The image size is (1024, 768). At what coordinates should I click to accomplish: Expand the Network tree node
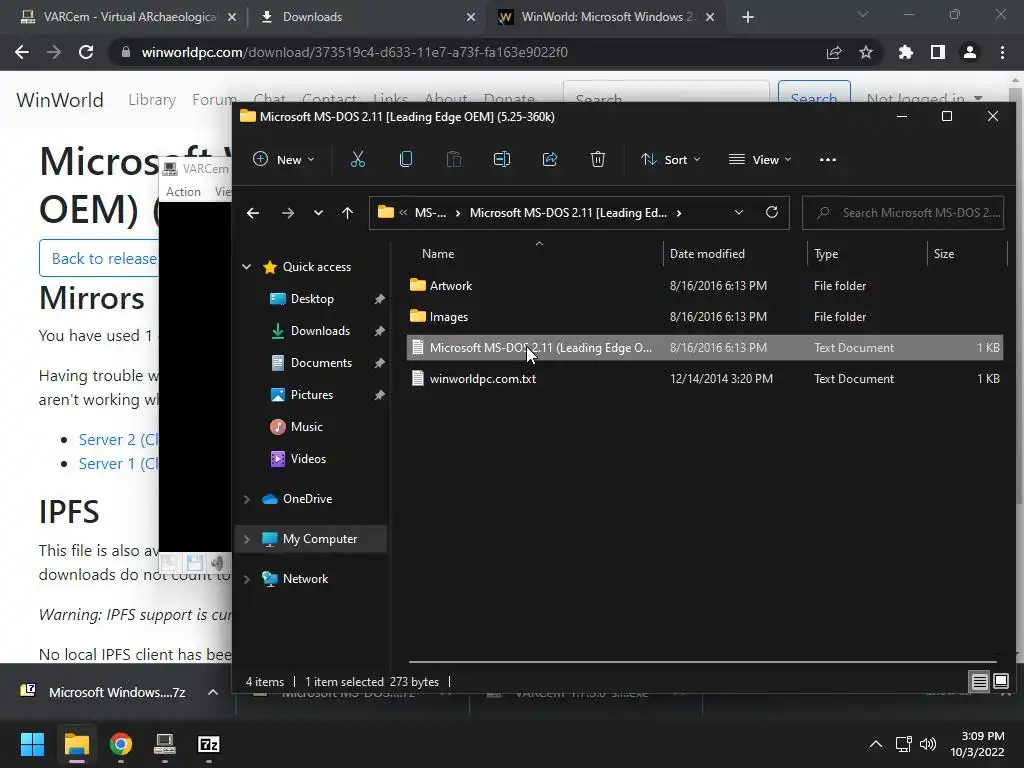(247, 579)
